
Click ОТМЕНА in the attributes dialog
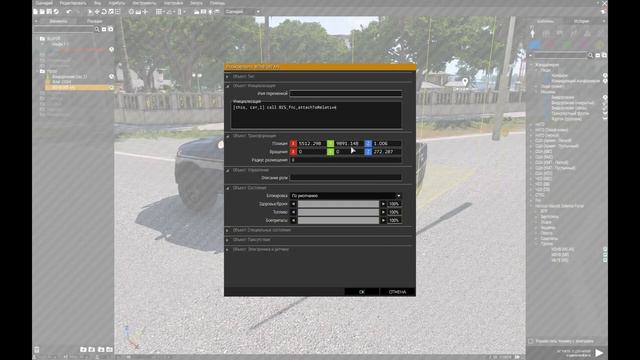(397, 292)
